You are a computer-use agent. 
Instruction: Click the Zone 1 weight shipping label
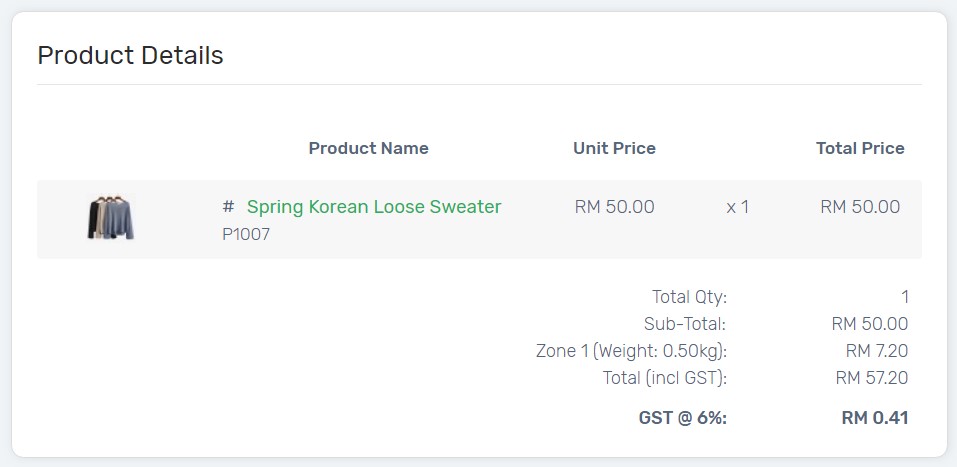click(x=632, y=351)
